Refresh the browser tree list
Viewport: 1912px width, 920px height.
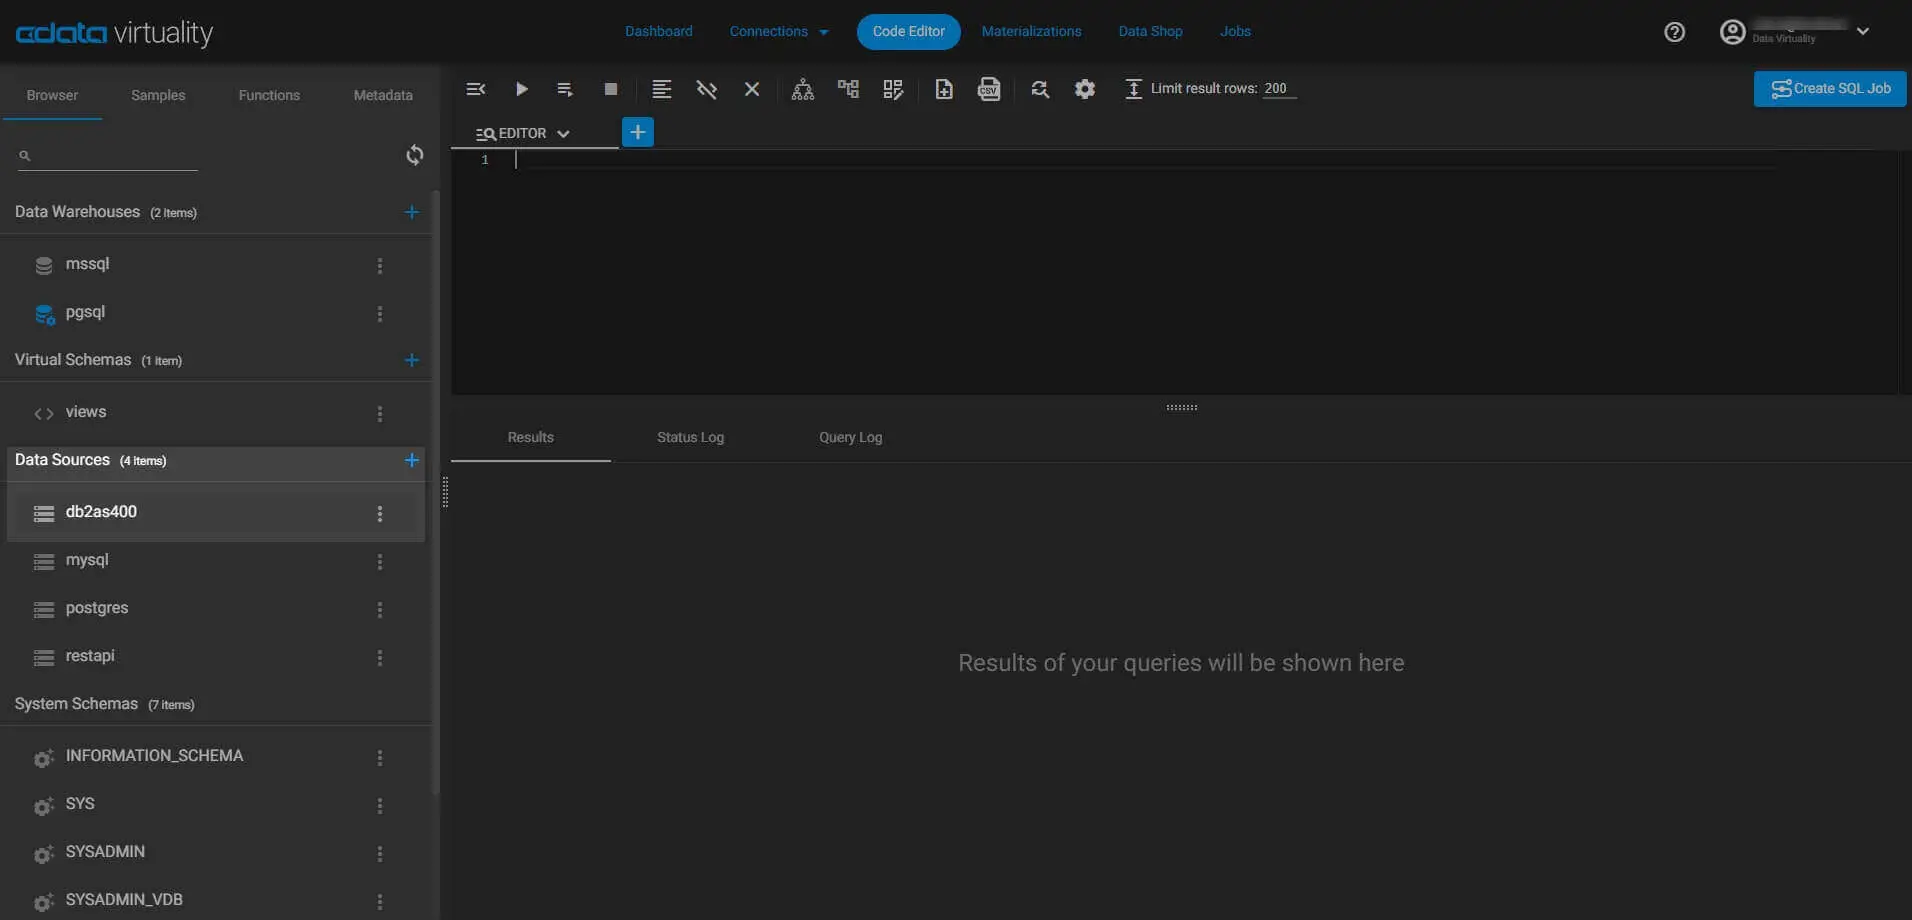(x=414, y=155)
